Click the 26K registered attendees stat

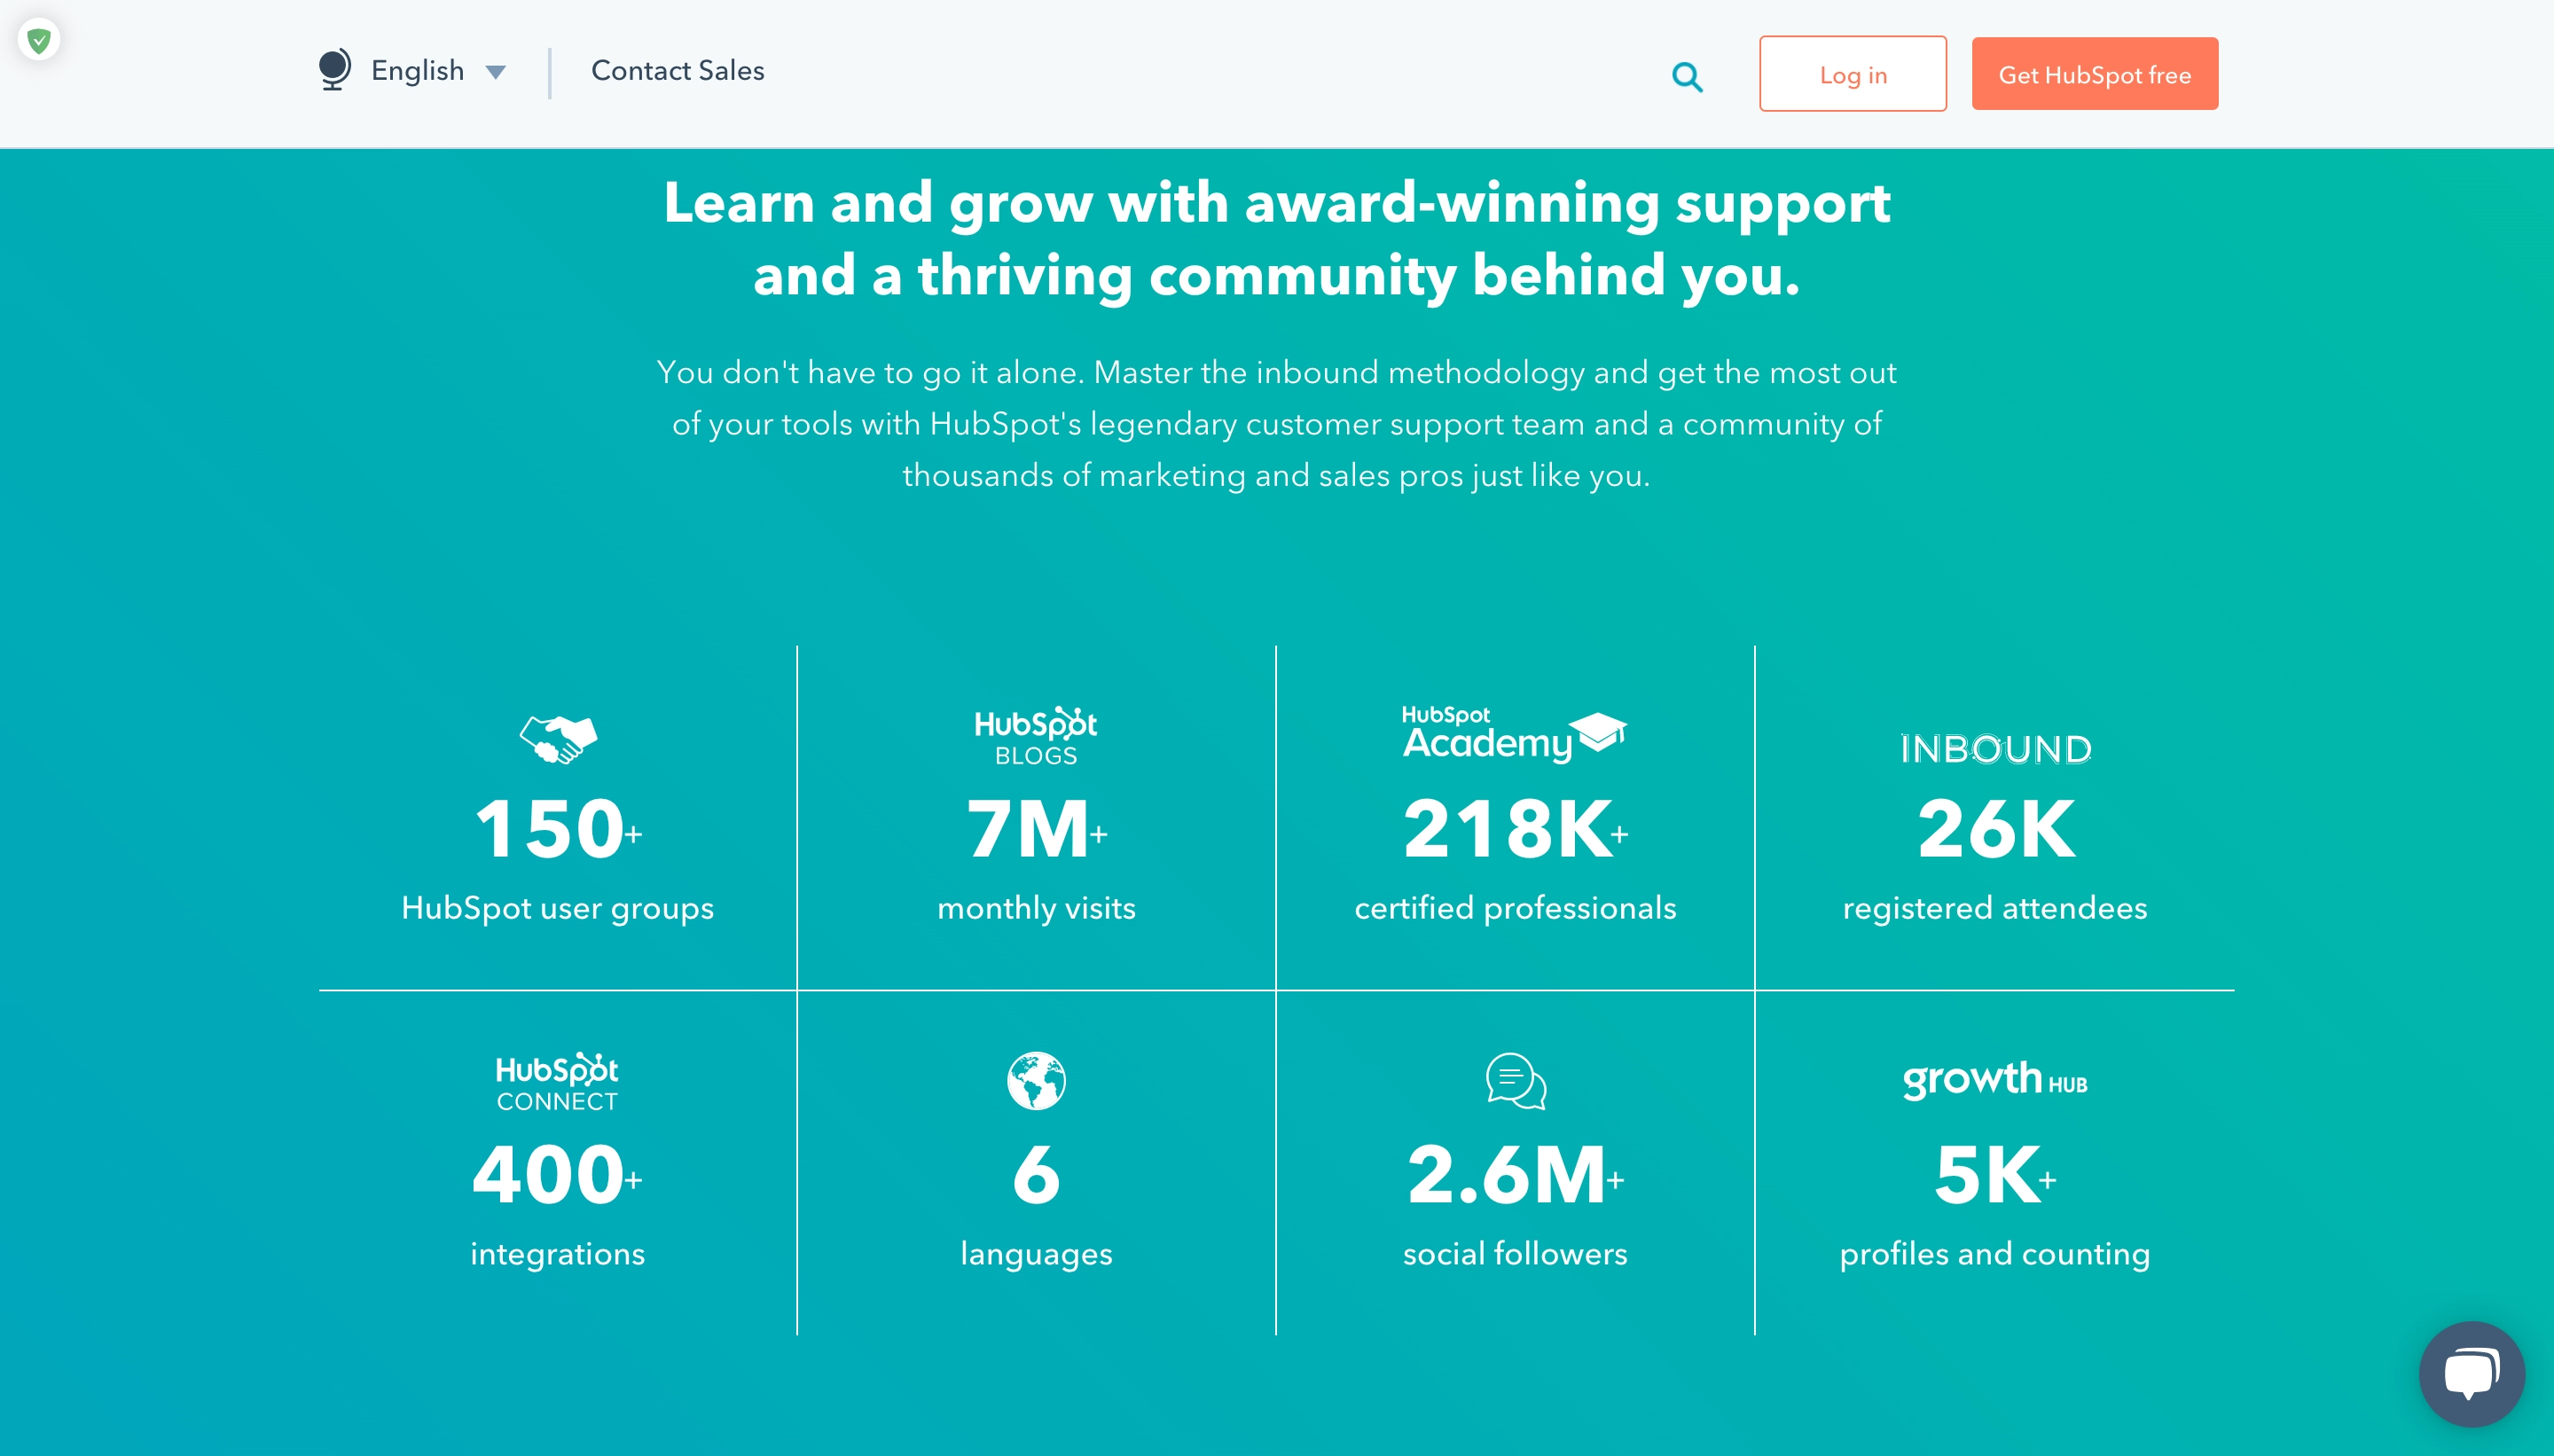1994,827
